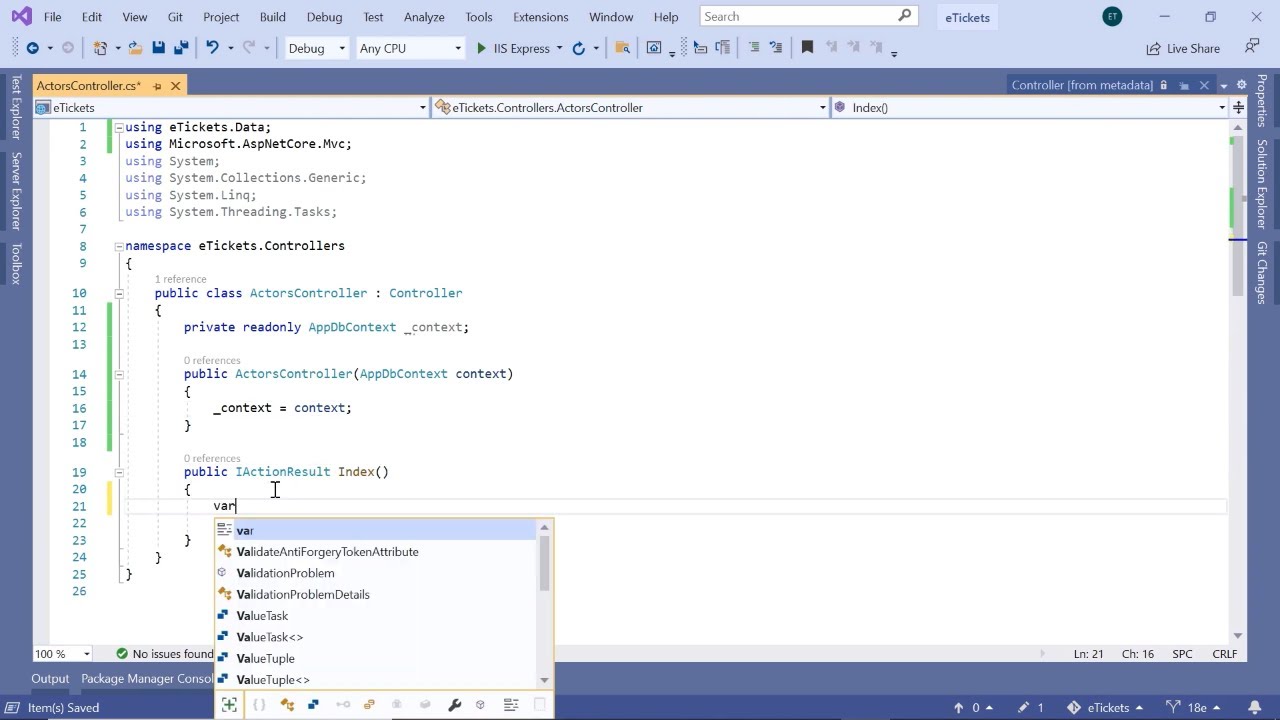Toggle the Namespaces filter in IntelliSense
The image size is (1280, 720).
259,705
